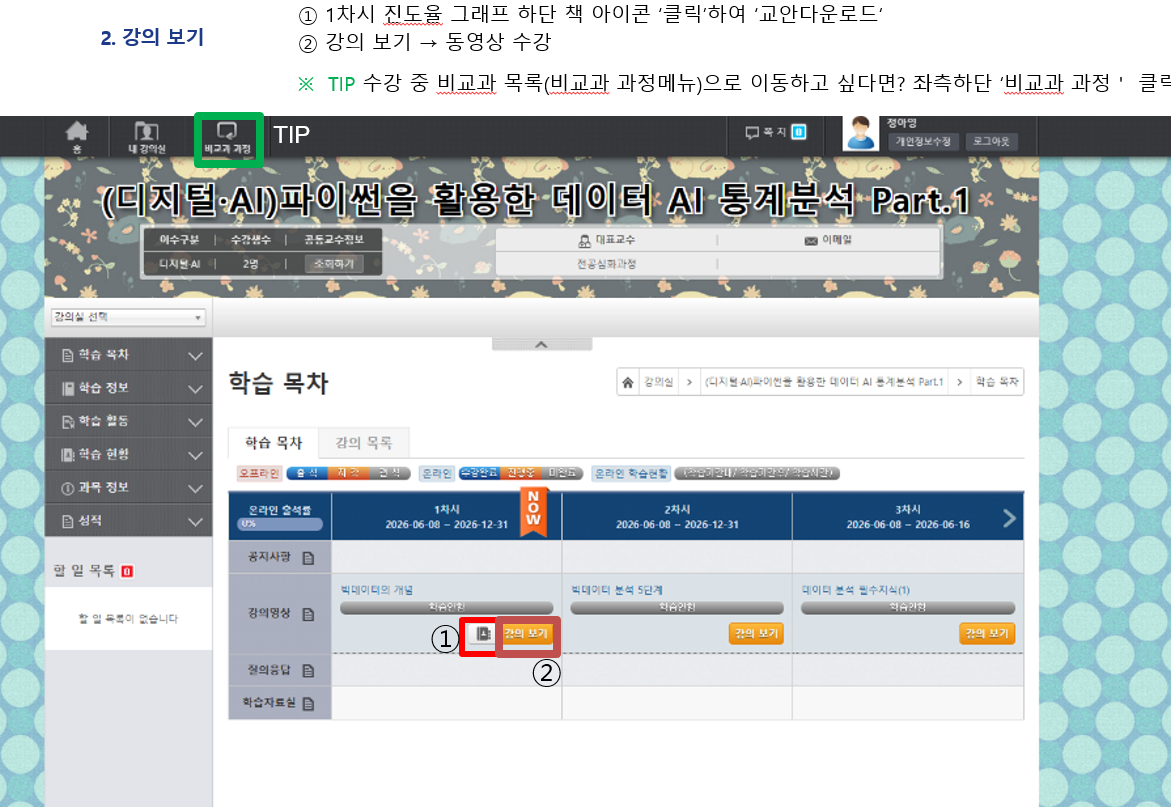This screenshot has width=1171, height=807.
Task: Open 학습 정보 sidebar menu
Action: [x=128, y=388]
